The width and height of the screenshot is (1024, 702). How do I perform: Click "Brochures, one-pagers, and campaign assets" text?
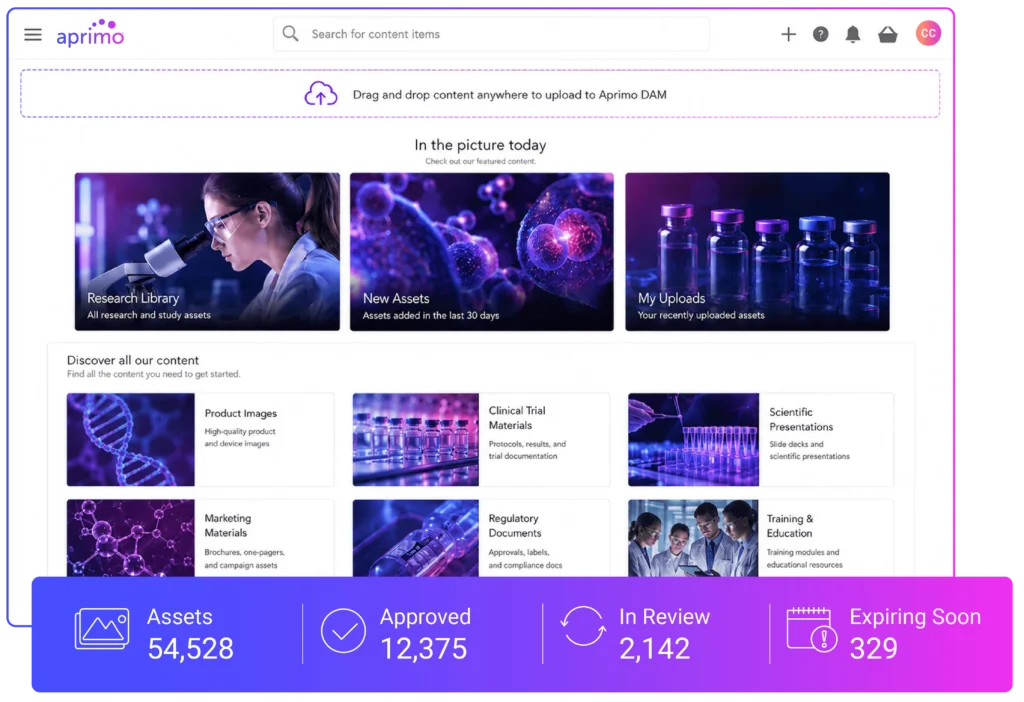coord(244,558)
